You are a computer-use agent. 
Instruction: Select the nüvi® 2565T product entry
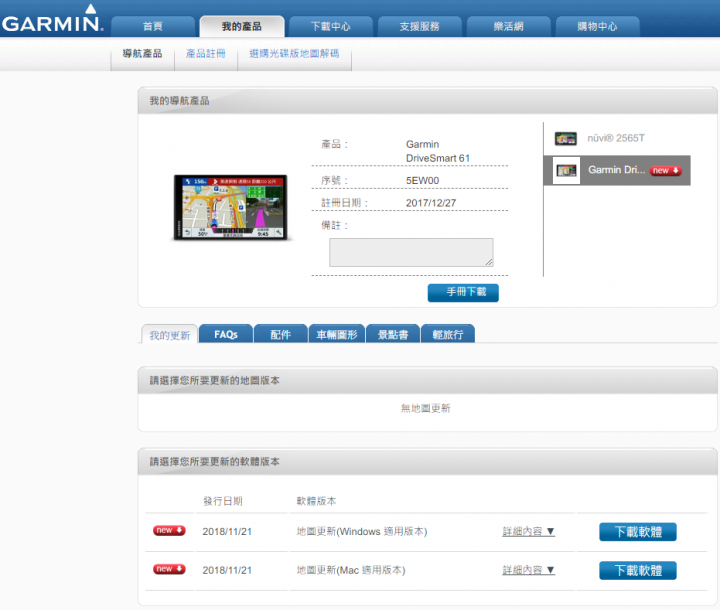617,138
